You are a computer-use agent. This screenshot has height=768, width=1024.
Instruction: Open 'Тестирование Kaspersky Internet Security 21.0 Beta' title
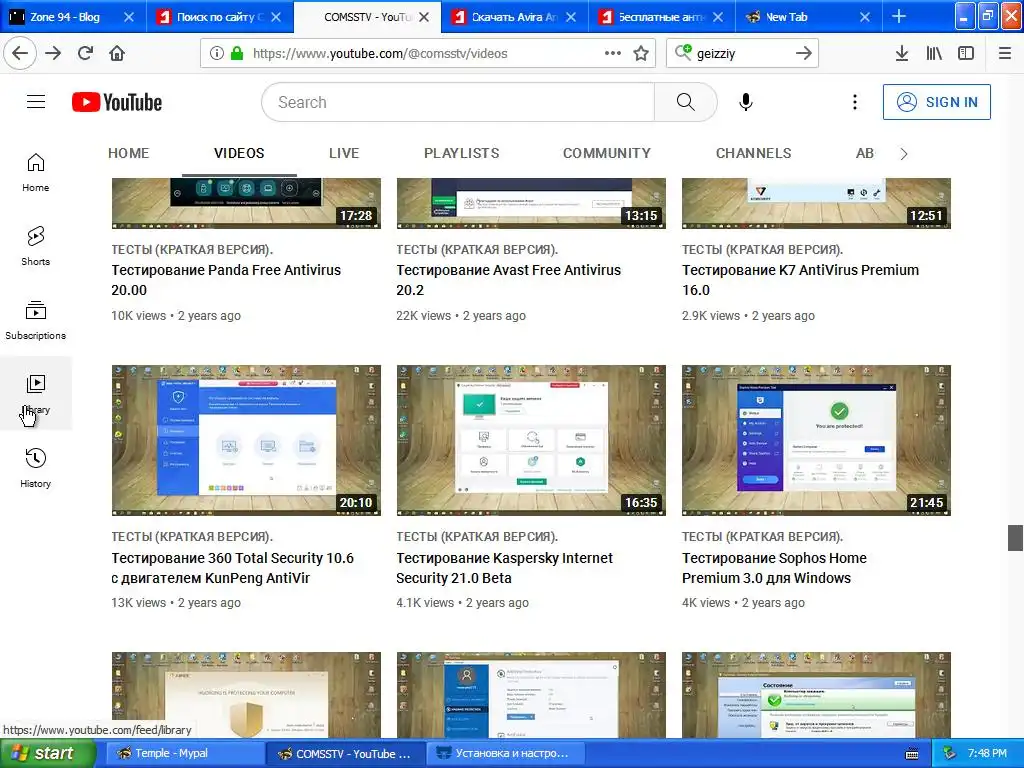tap(504, 568)
